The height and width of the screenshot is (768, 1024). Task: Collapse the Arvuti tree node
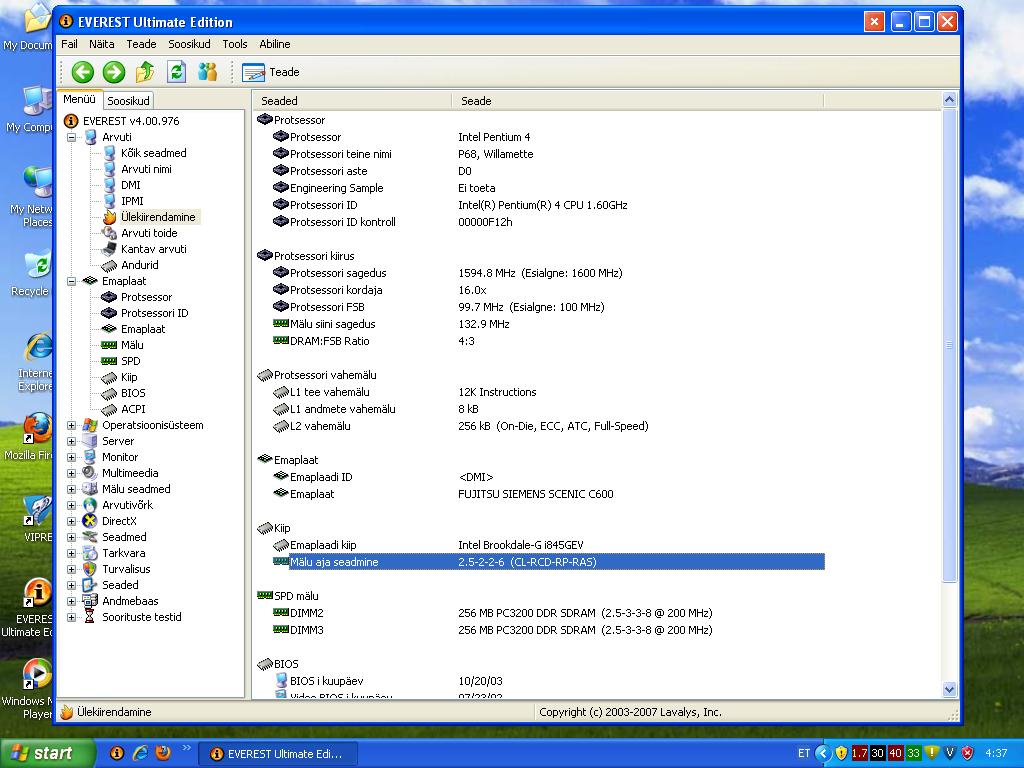(x=71, y=137)
